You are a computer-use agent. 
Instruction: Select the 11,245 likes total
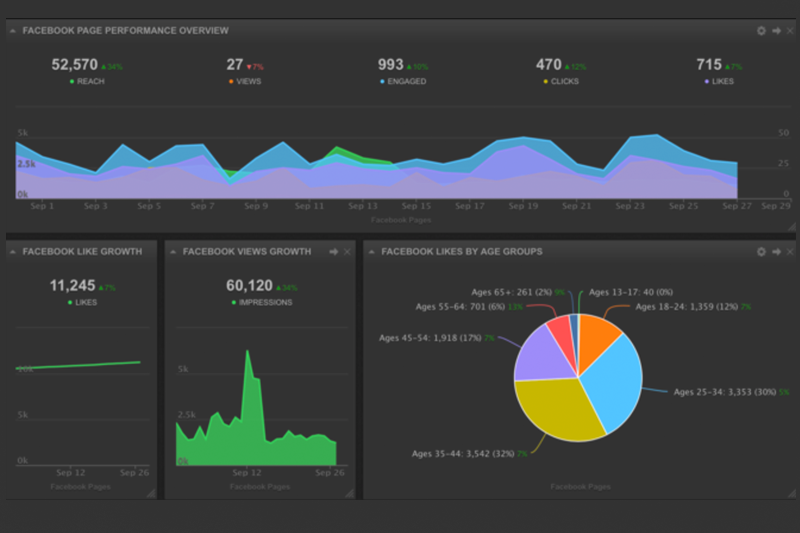point(72,286)
